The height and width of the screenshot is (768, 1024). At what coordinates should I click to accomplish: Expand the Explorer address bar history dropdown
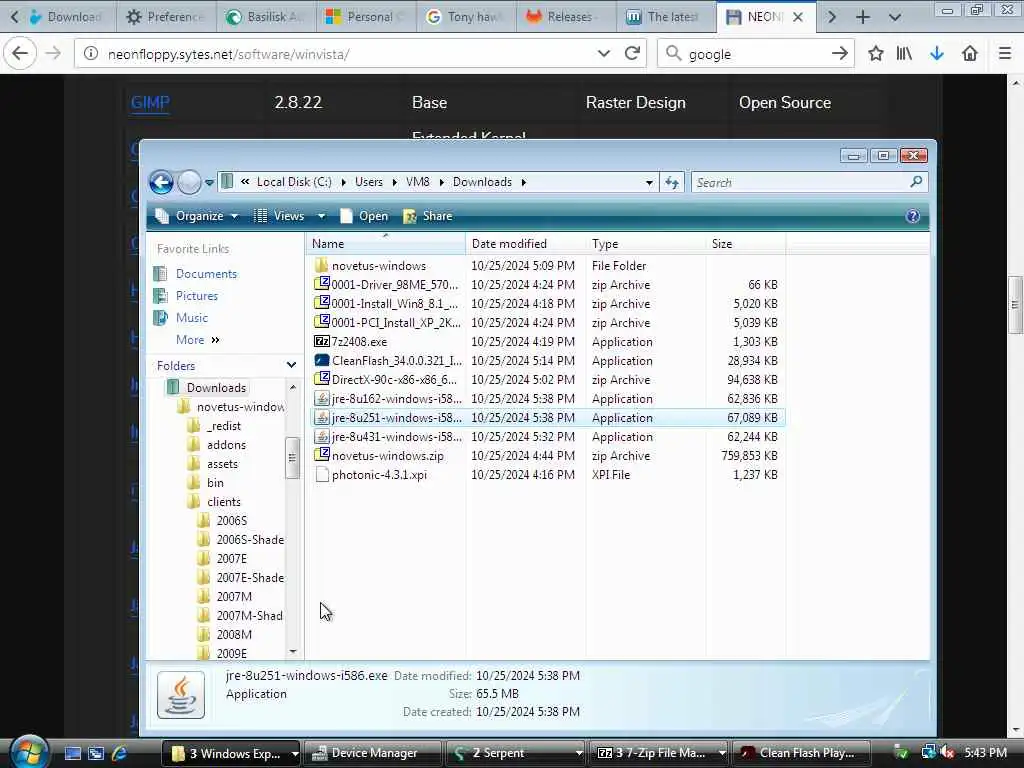[648, 183]
